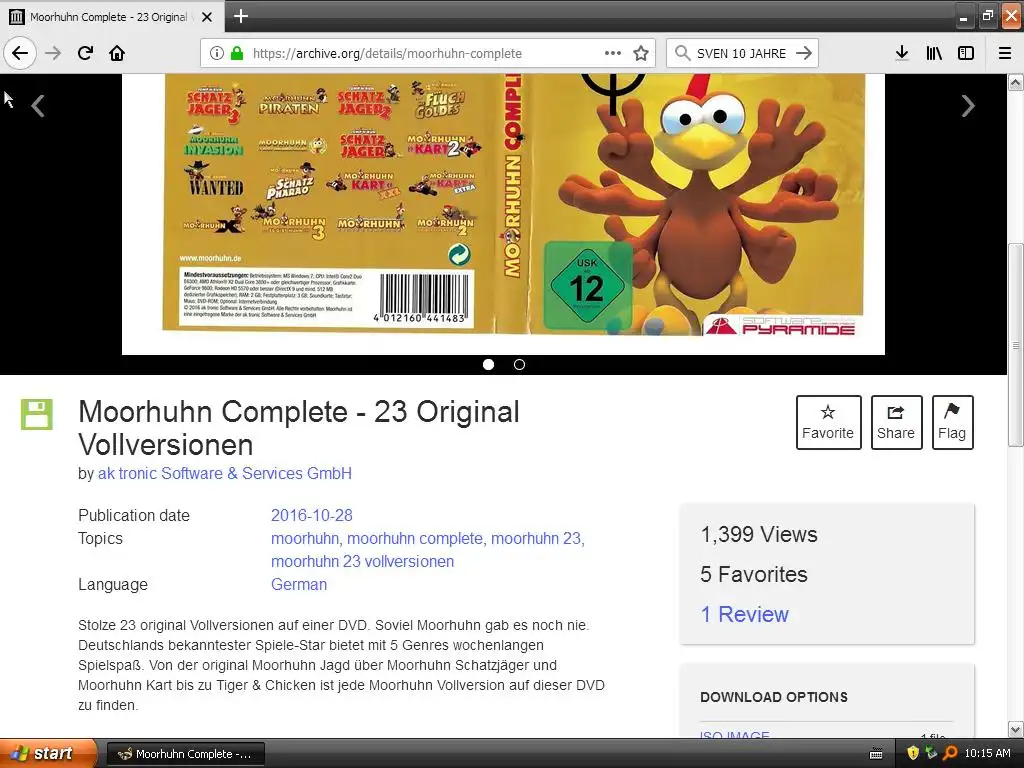Image resolution: width=1024 pixels, height=768 pixels.
Task: Click the 10:15 AM clock
Action: pos(987,754)
